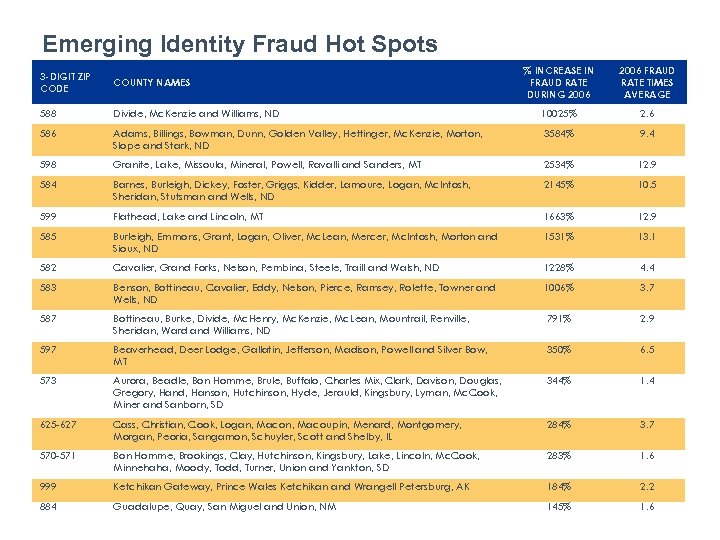Click the 13.1 fraud rate value
The image size is (720, 540).
point(647,236)
